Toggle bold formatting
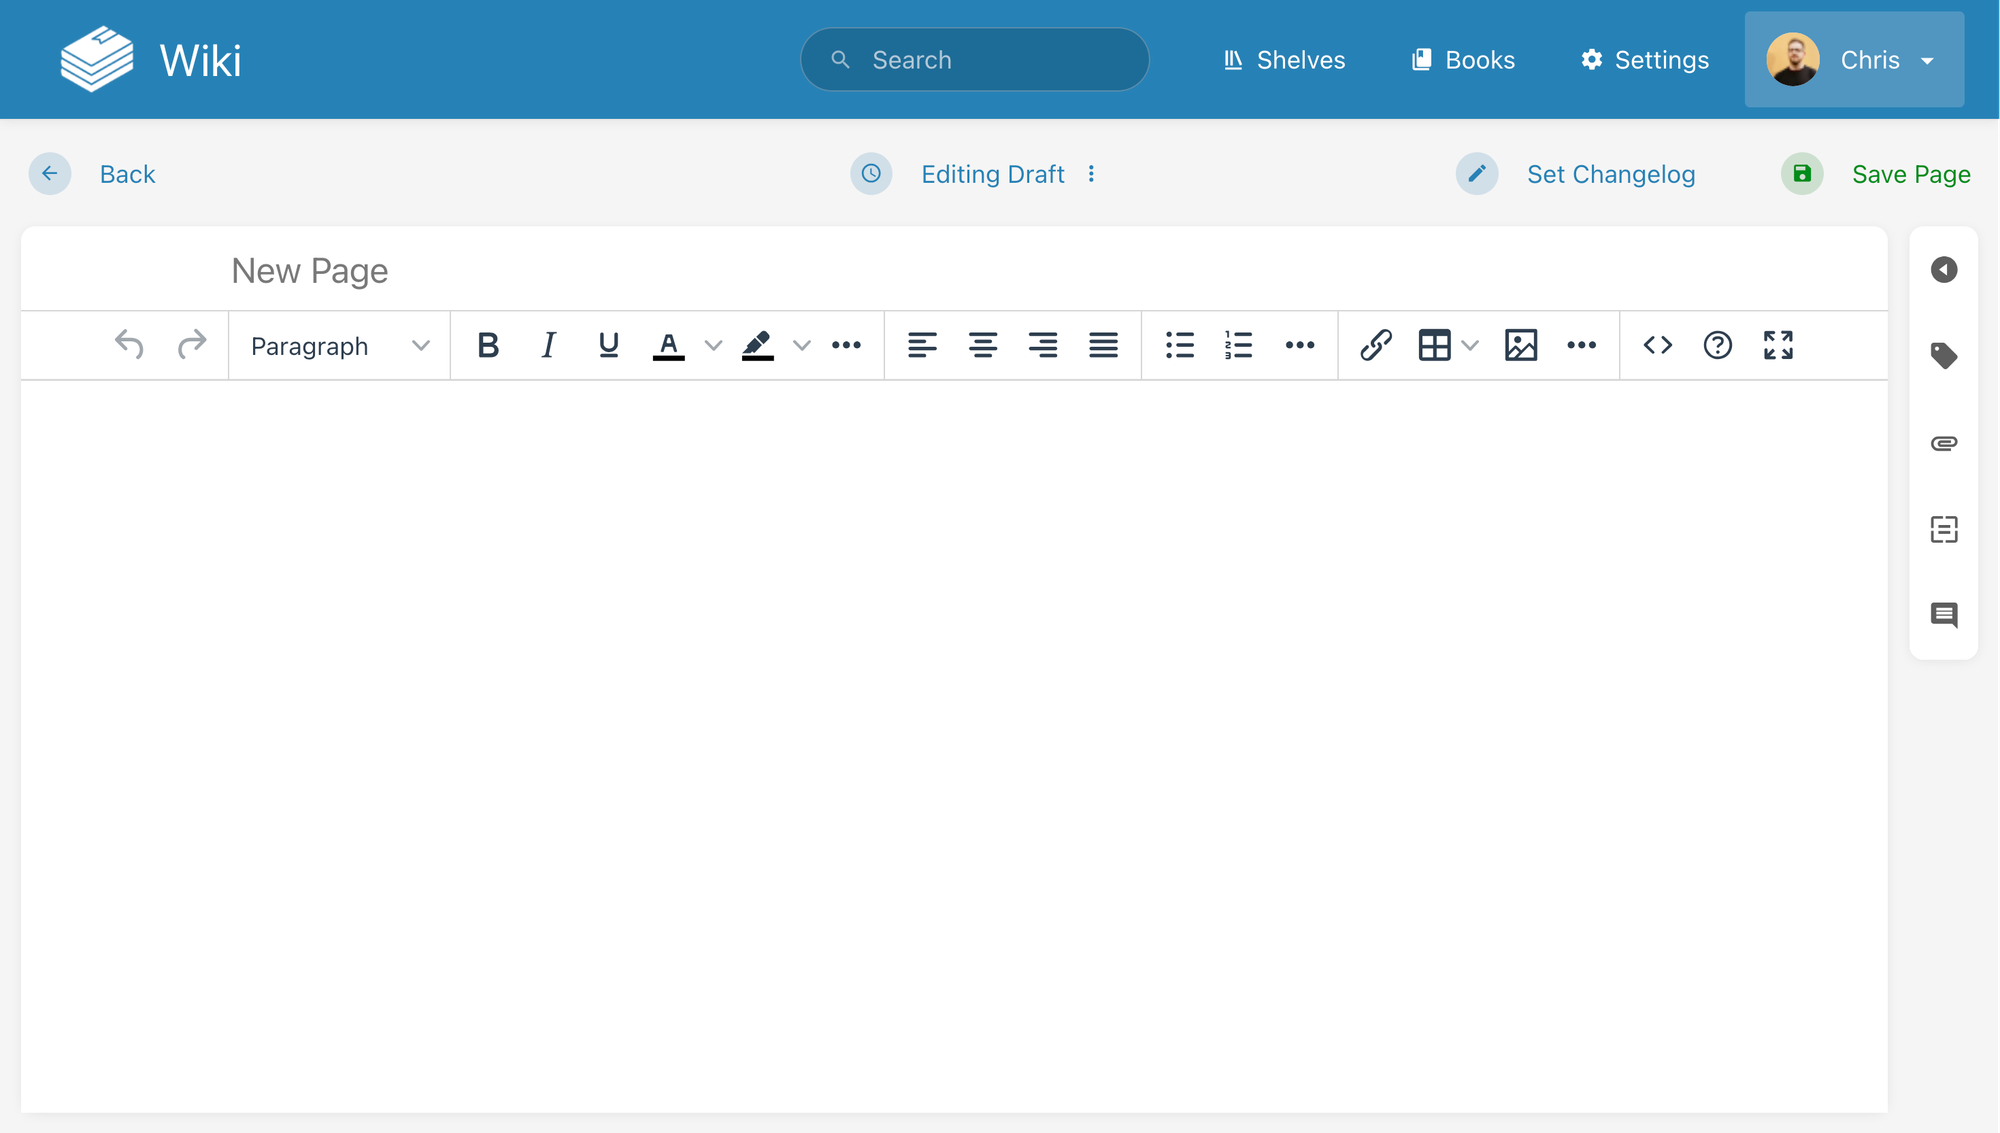The image size is (2000, 1133). [x=488, y=345]
